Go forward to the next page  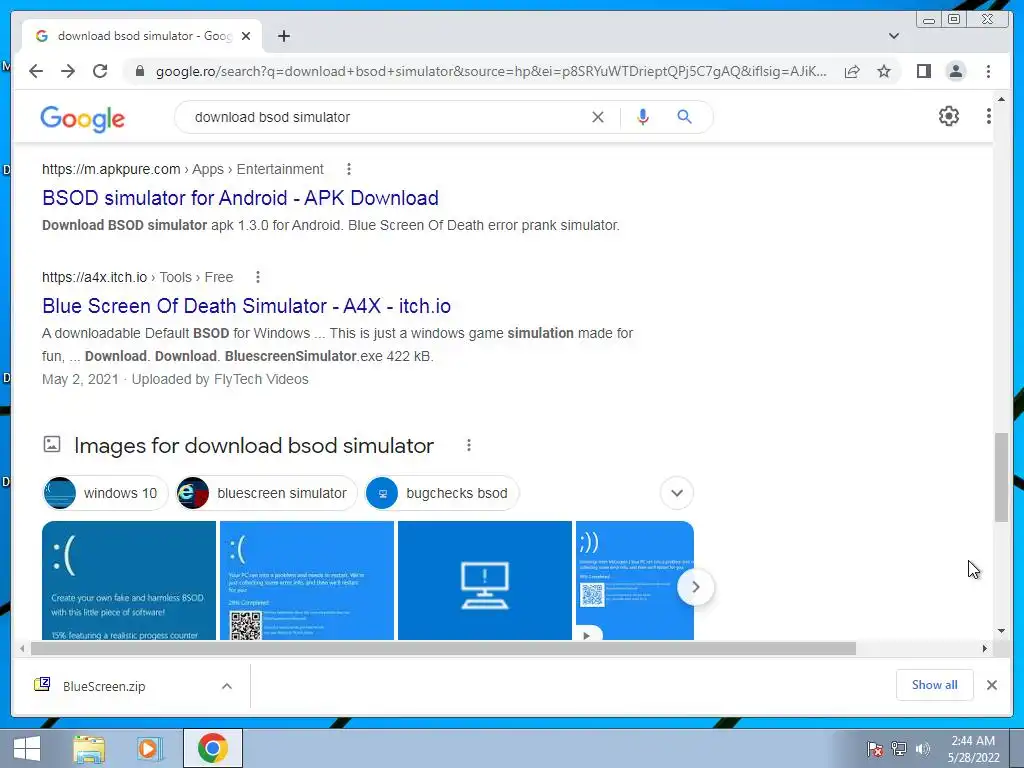click(68, 71)
